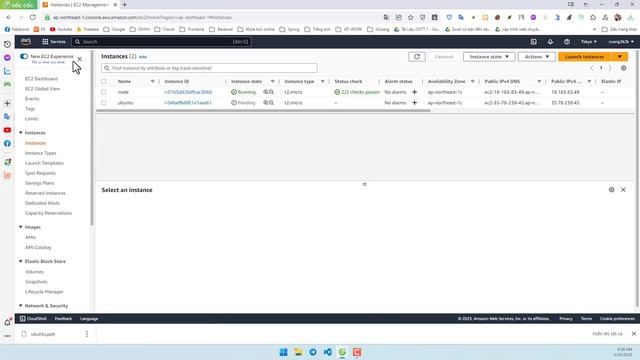The image size is (640, 360).
Task: Click Feedback in the footer
Action: 63,319
